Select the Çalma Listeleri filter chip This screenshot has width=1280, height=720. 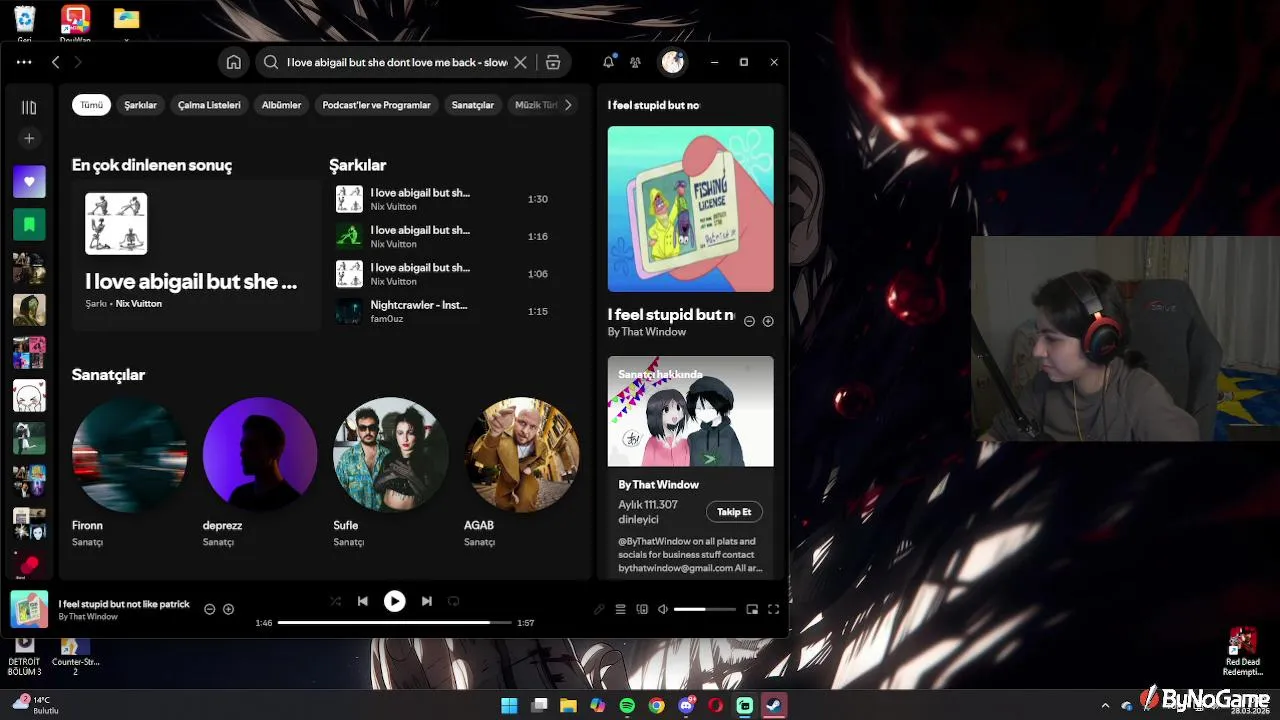pos(209,105)
